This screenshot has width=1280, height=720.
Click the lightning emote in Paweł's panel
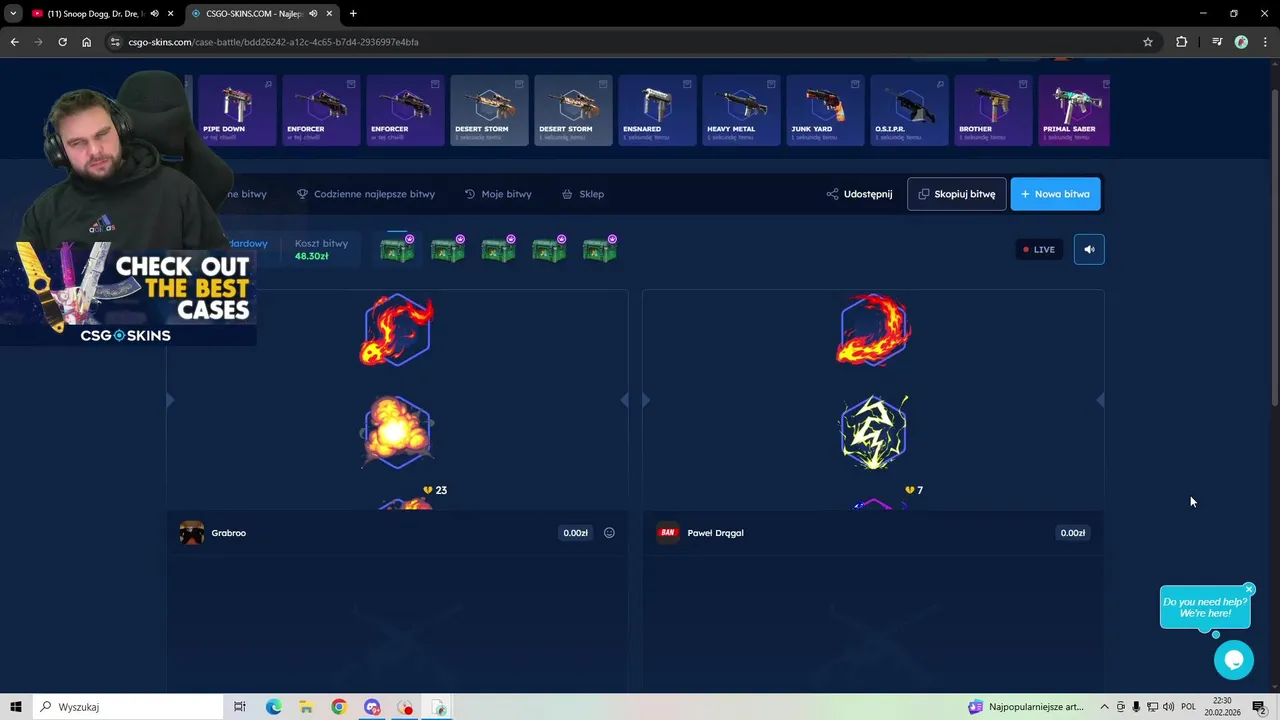click(873, 432)
